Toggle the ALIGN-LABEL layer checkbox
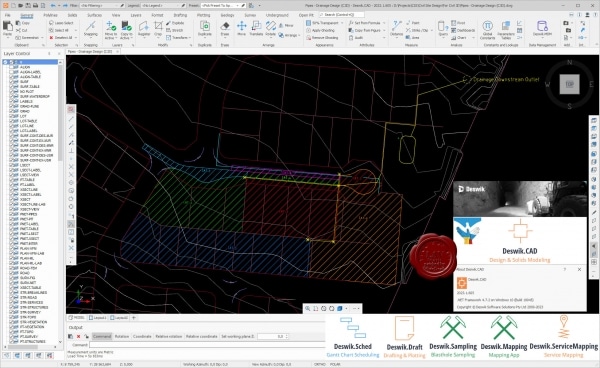The image size is (600, 368). 11,72
